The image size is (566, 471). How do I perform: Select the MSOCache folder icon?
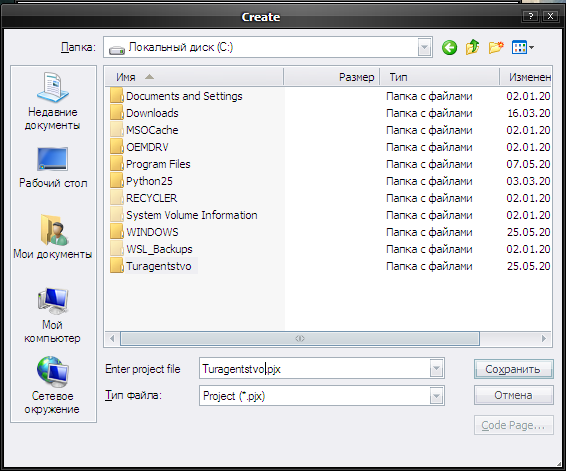pyautogui.click(x=117, y=130)
